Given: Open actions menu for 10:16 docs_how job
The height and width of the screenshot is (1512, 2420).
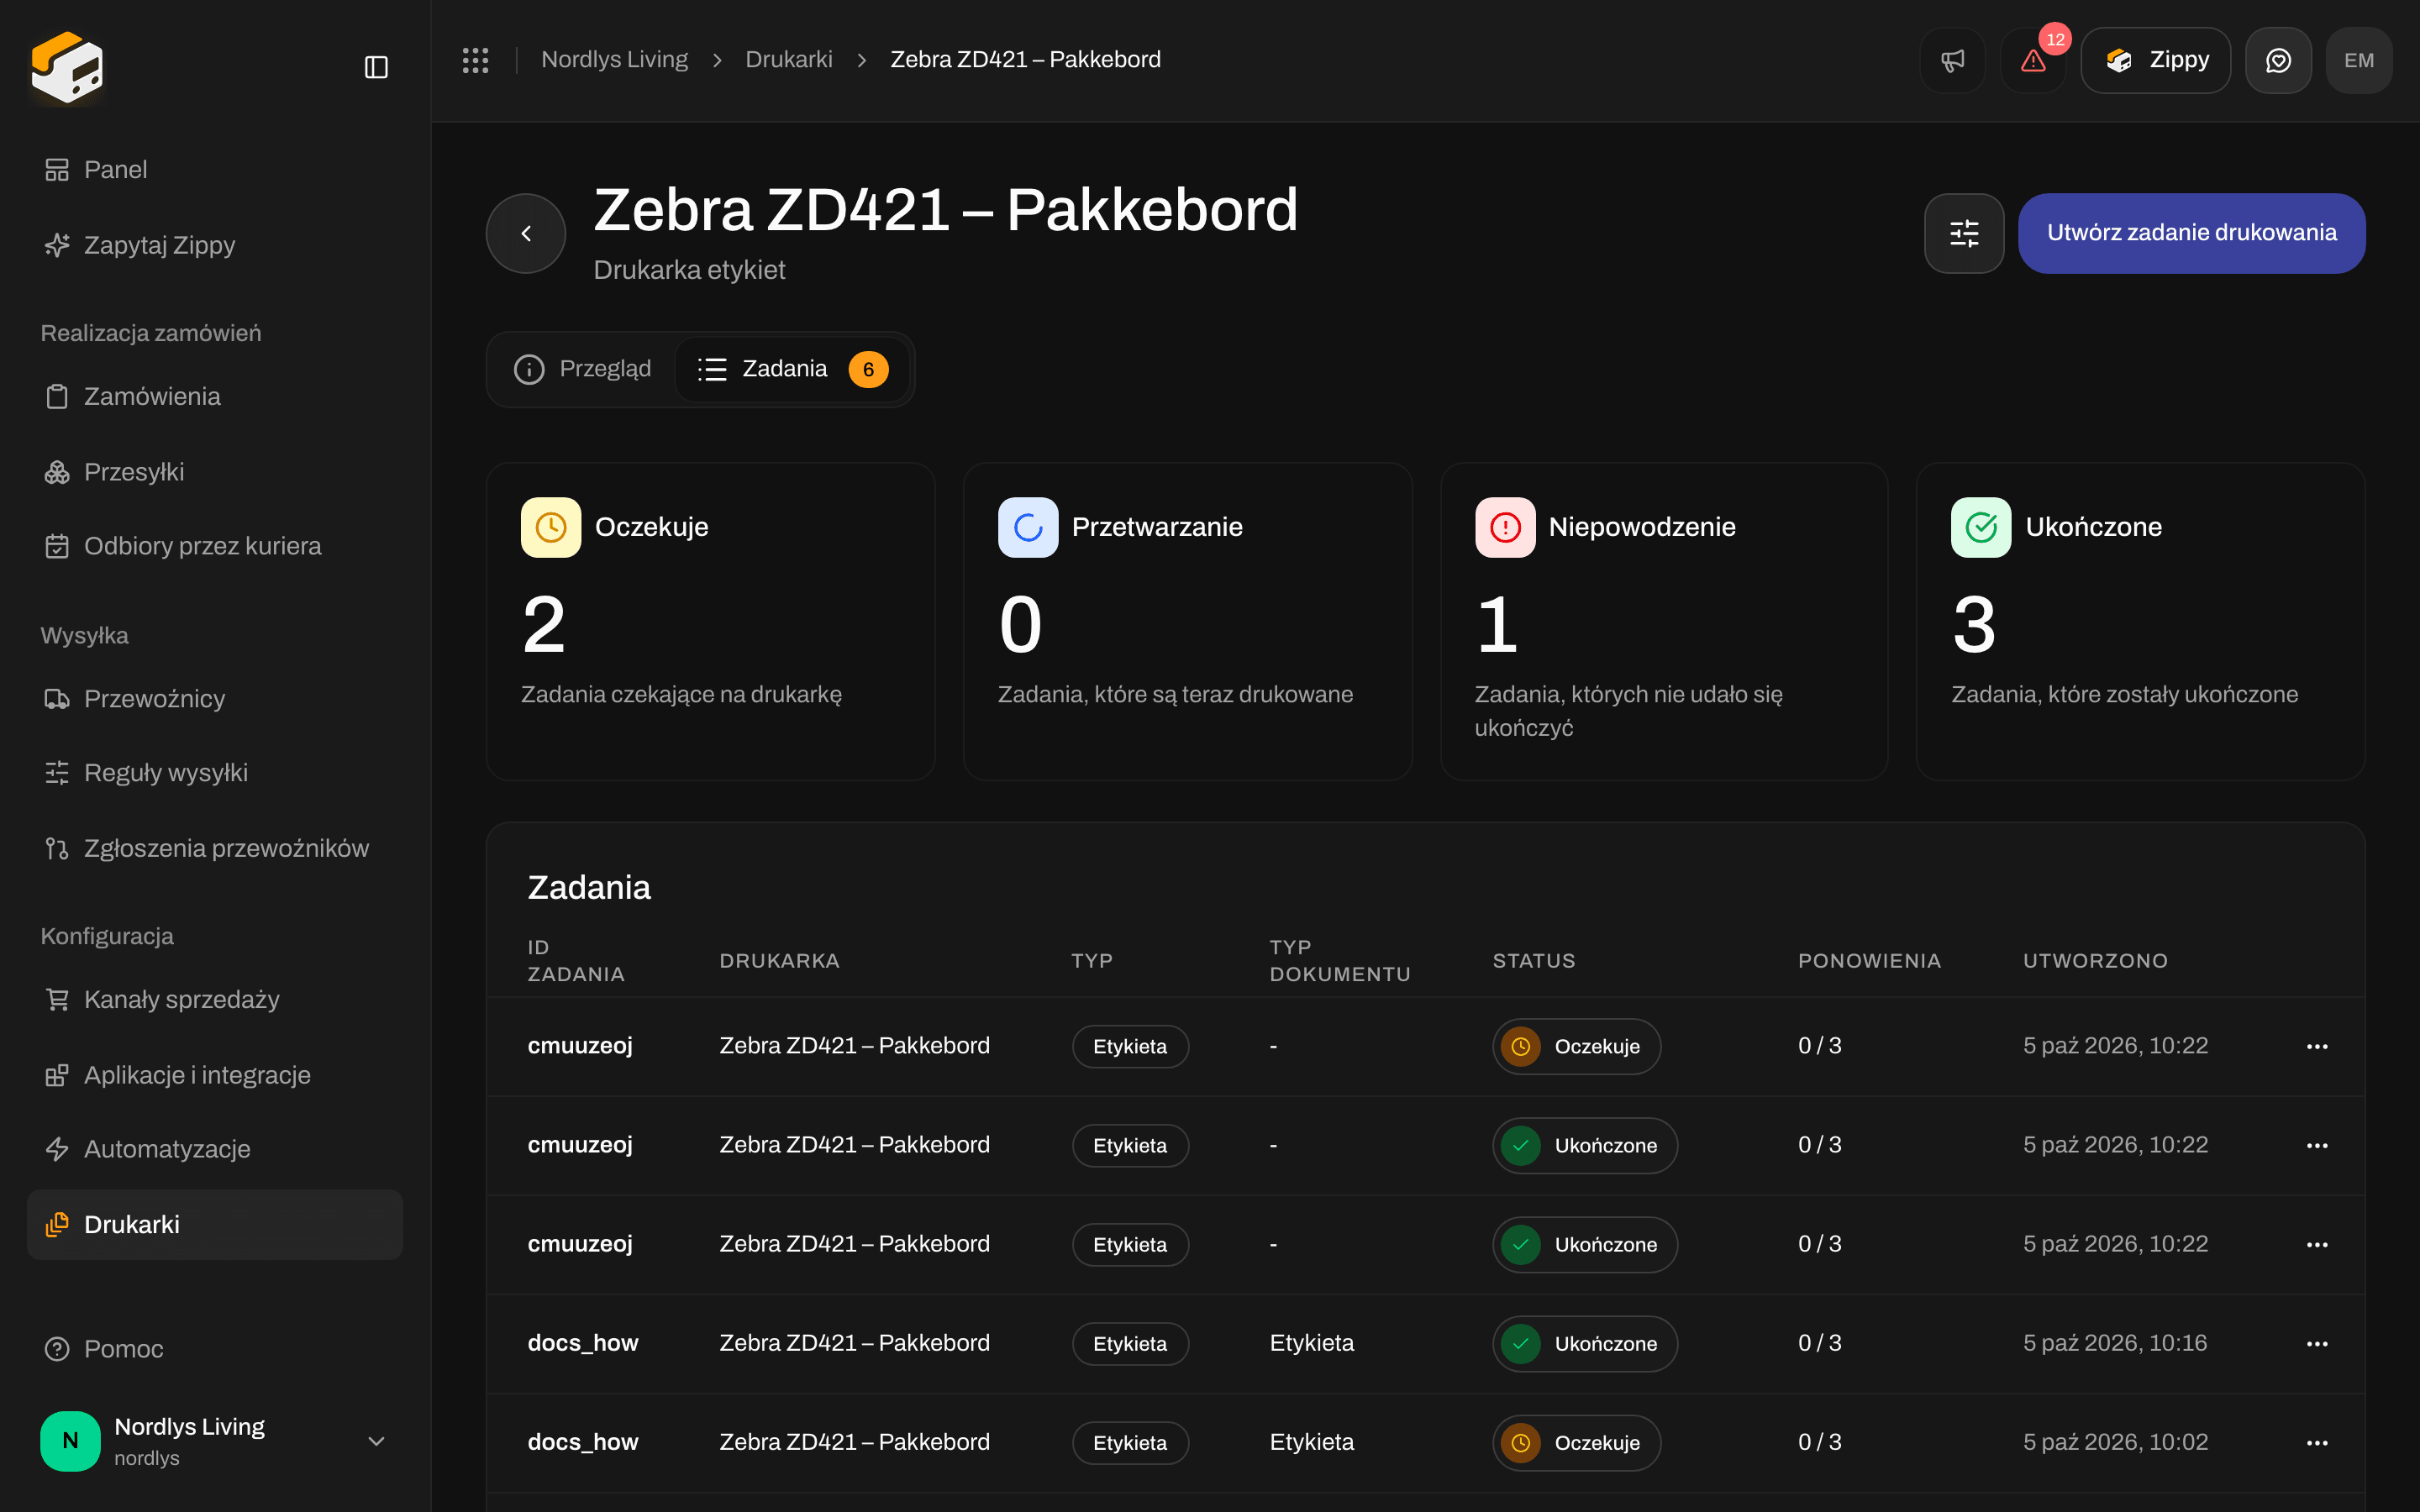Looking at the screenshot, I should click(2317, 1343).
